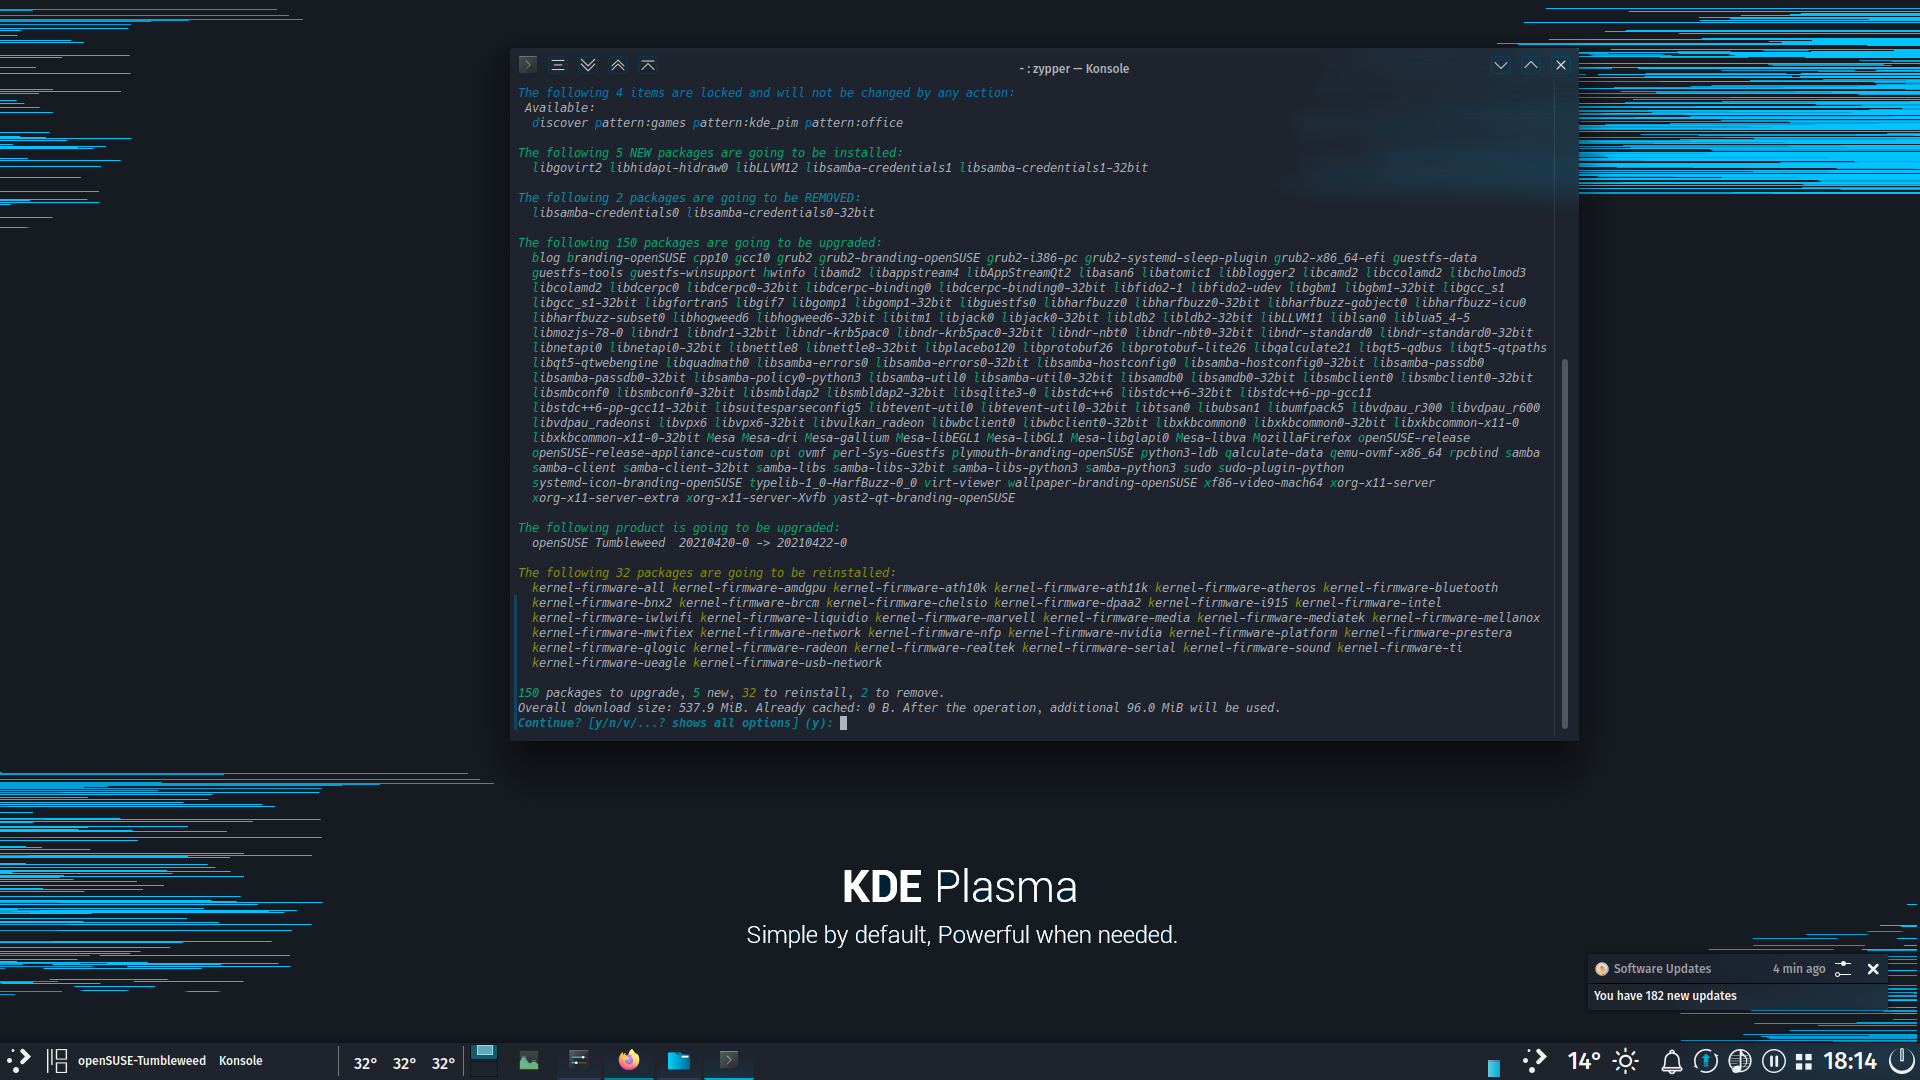Focus the Konsole task in the taskbar

tap(729, 1061)
